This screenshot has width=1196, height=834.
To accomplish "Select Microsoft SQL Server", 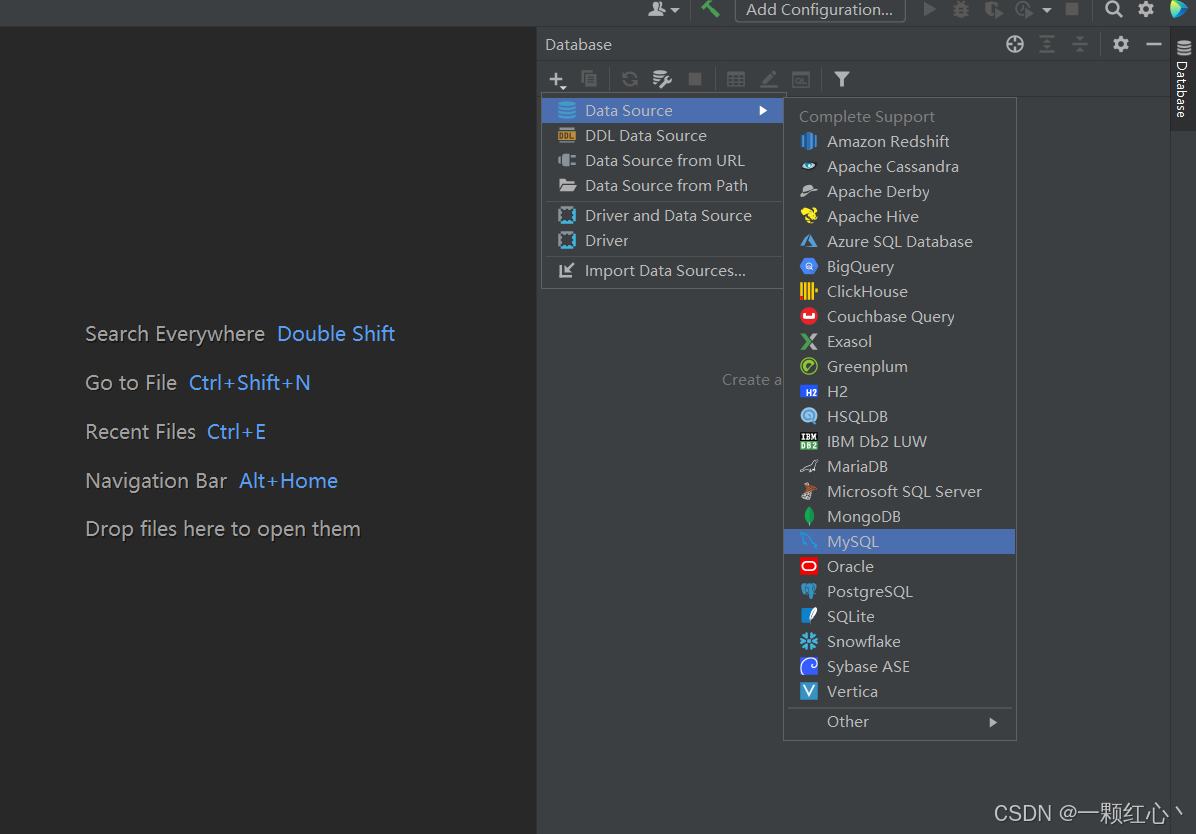I will 899,492.
